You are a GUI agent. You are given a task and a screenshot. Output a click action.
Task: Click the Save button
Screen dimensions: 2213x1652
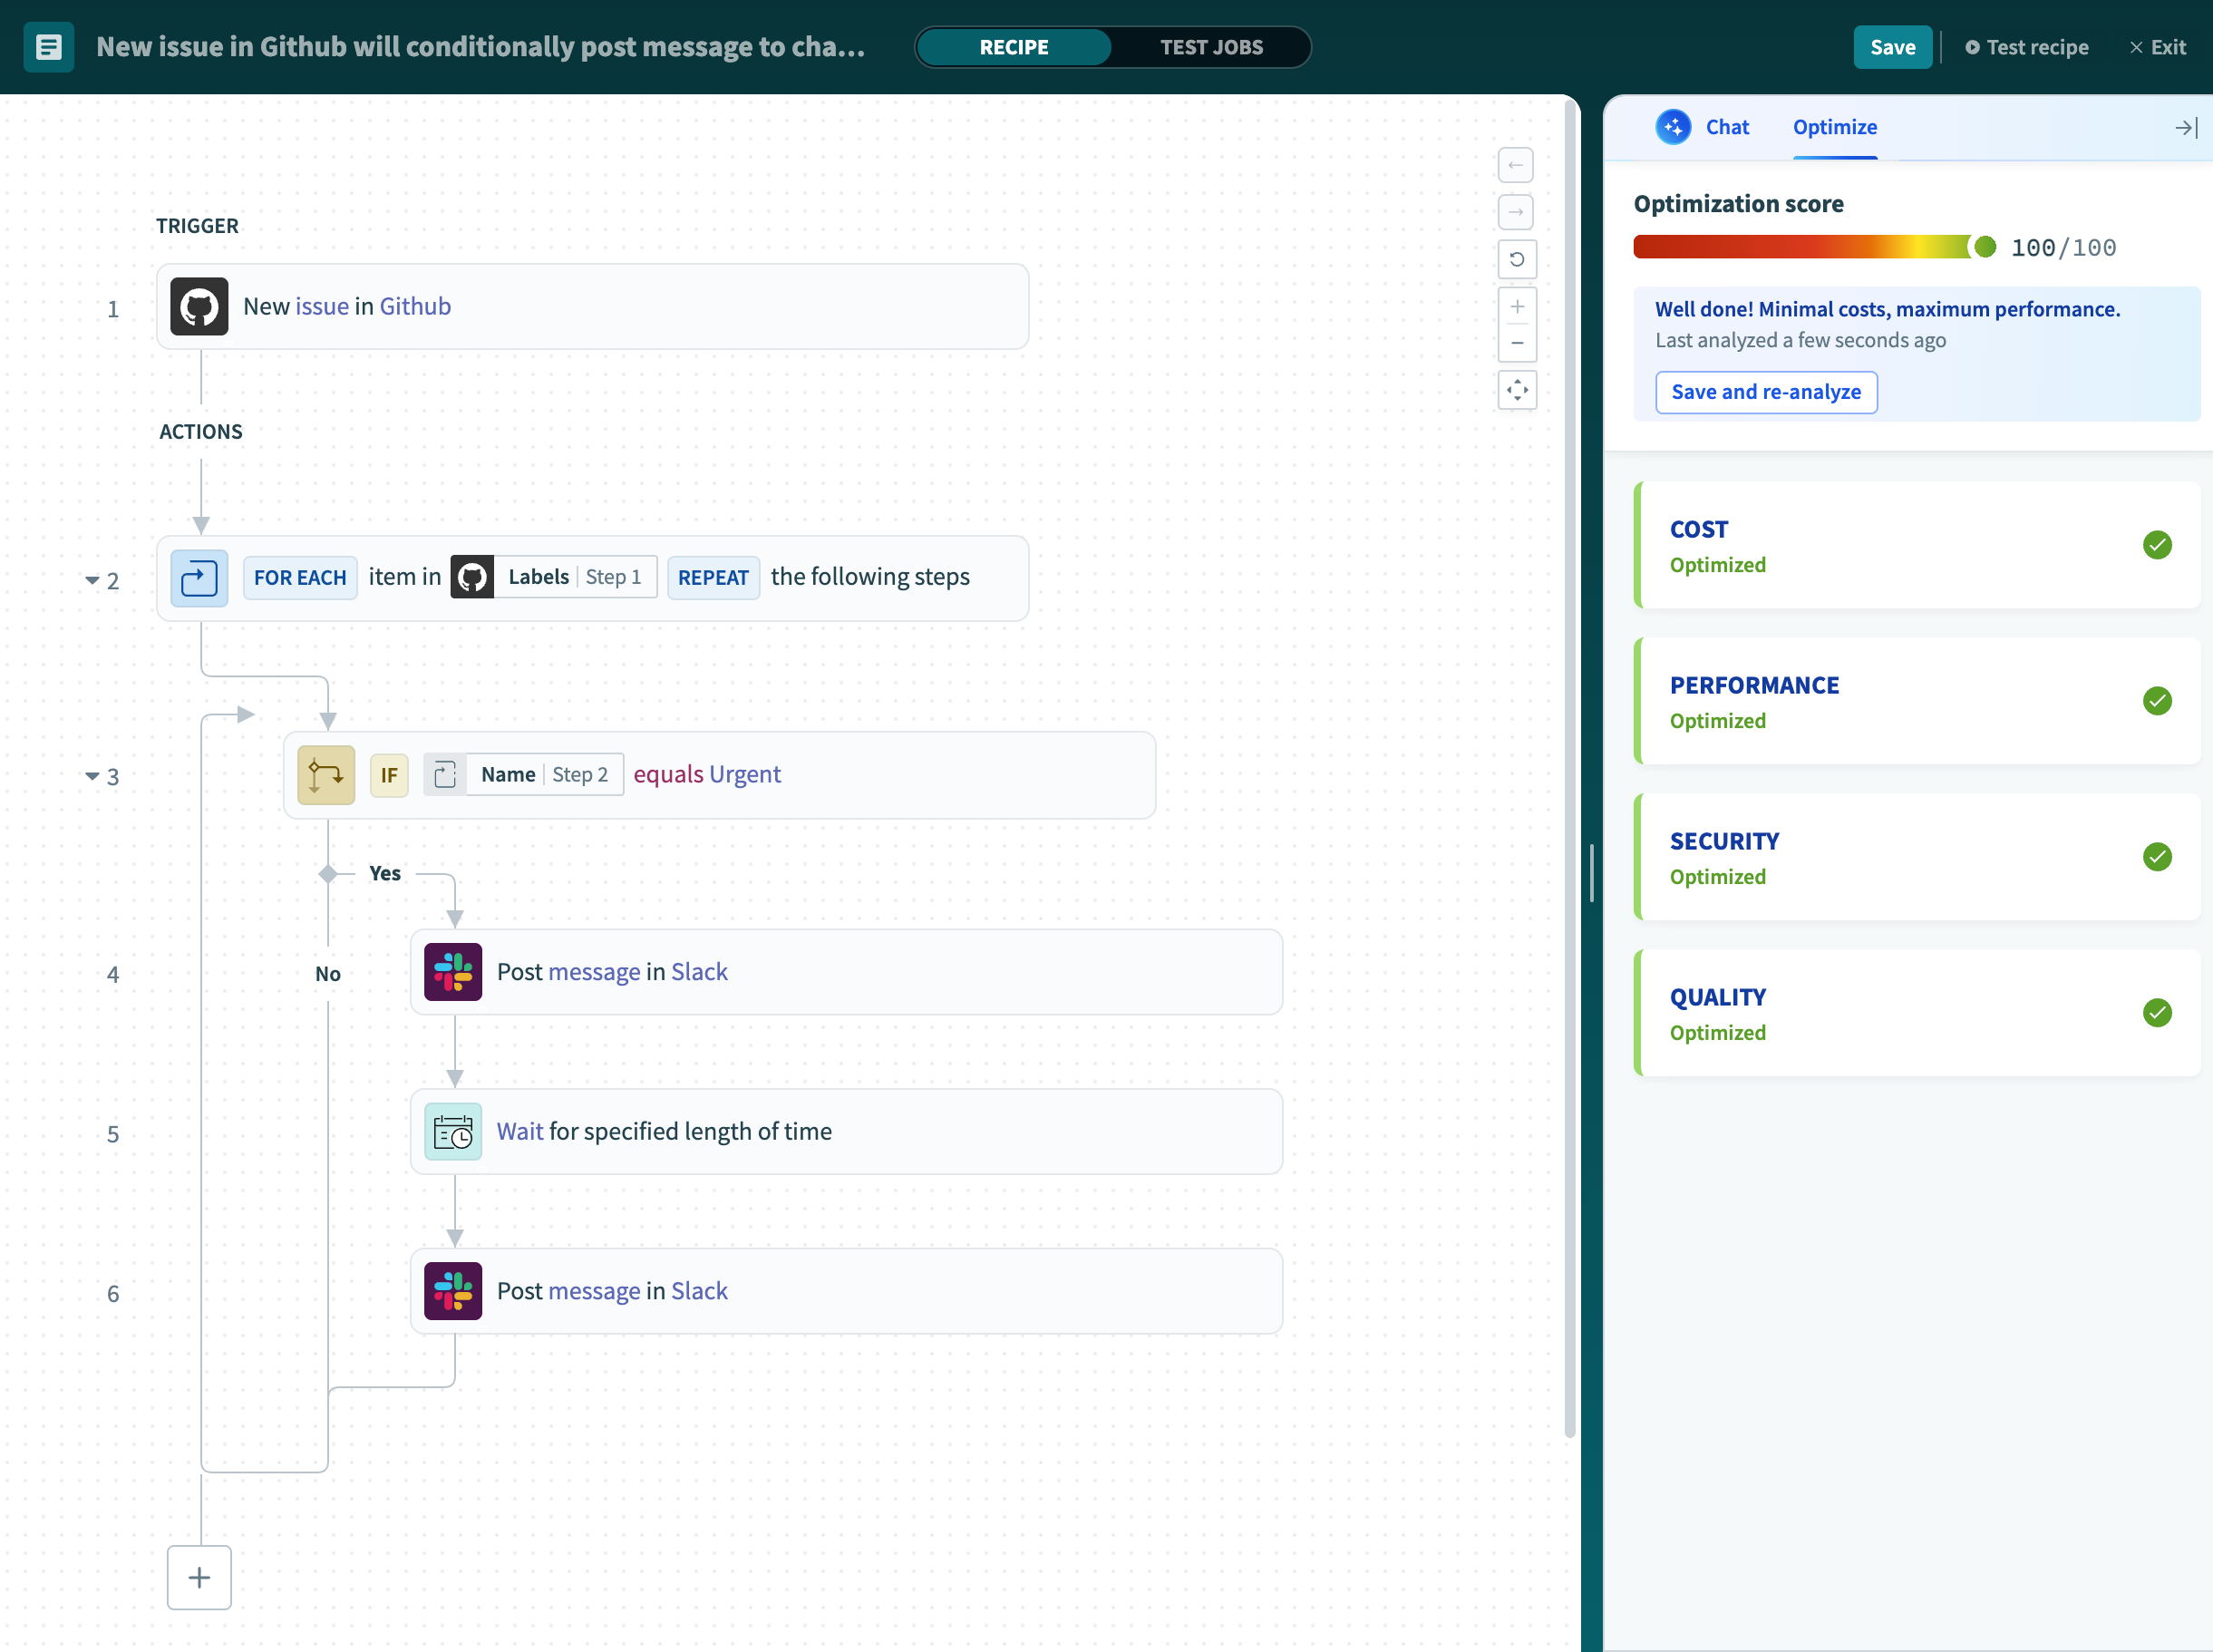[x=1891, y=47]
